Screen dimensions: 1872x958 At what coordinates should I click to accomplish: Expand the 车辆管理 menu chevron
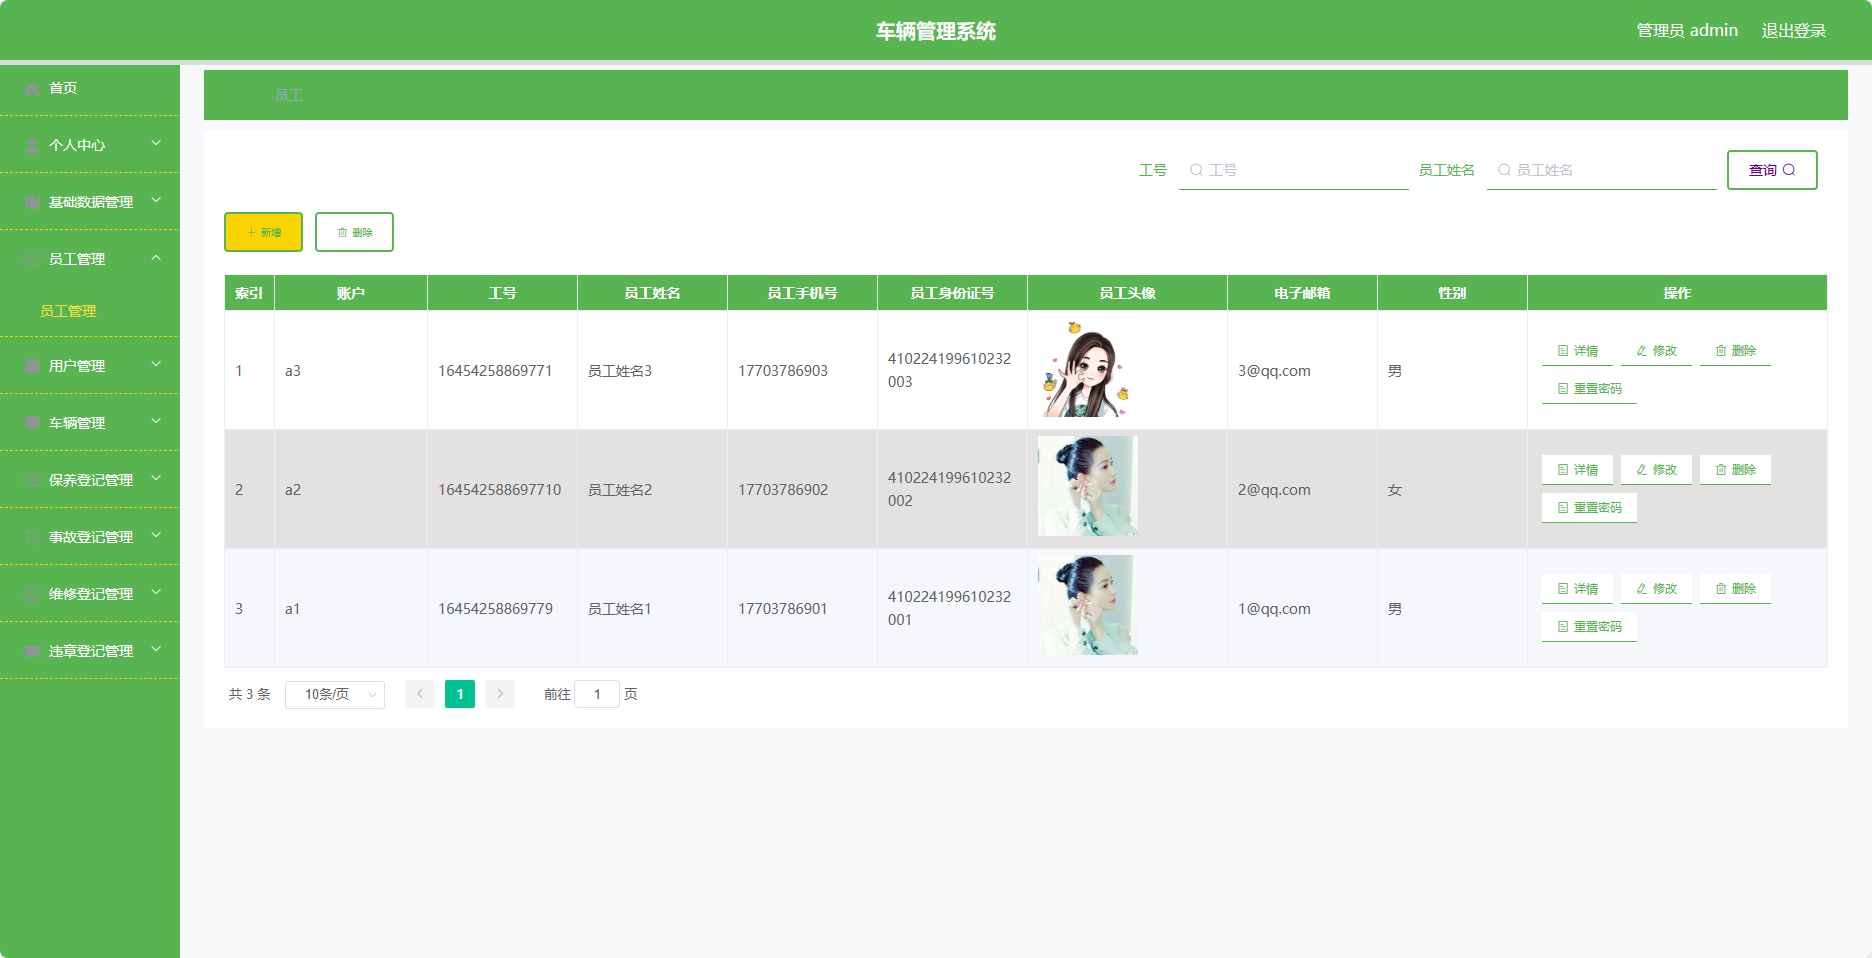pos(156,422)
